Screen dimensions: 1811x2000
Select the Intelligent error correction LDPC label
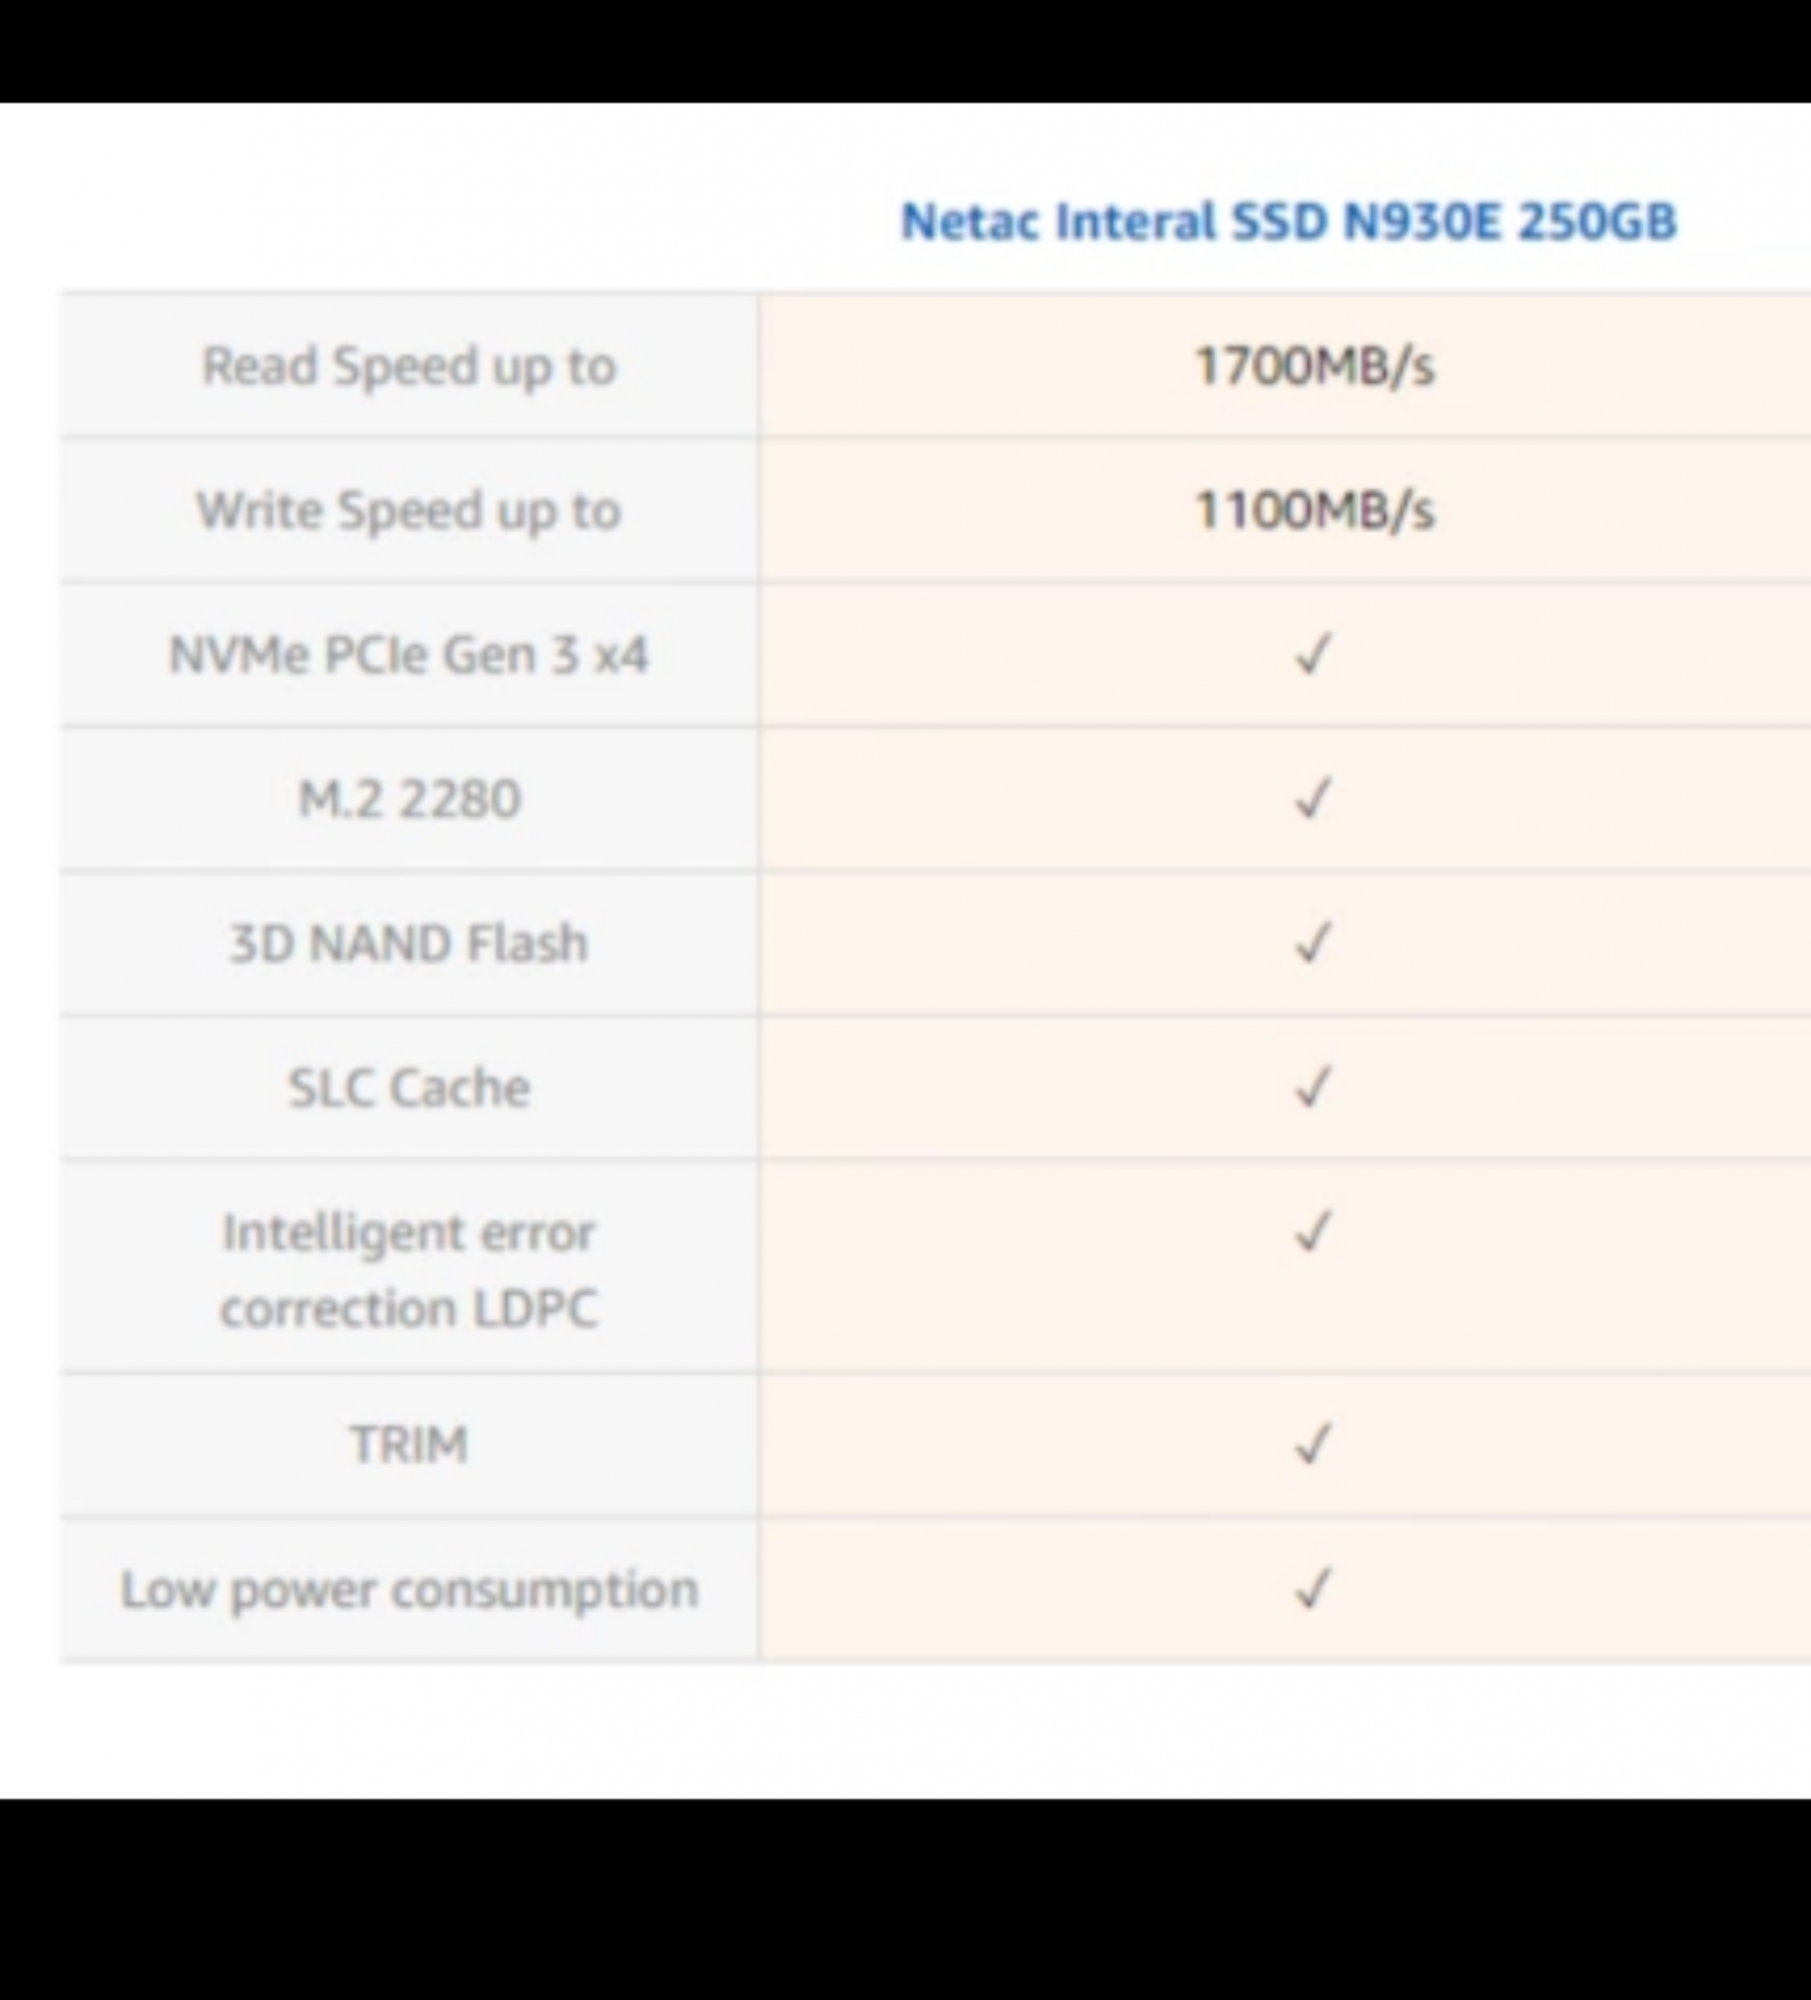coord(408,1270)
